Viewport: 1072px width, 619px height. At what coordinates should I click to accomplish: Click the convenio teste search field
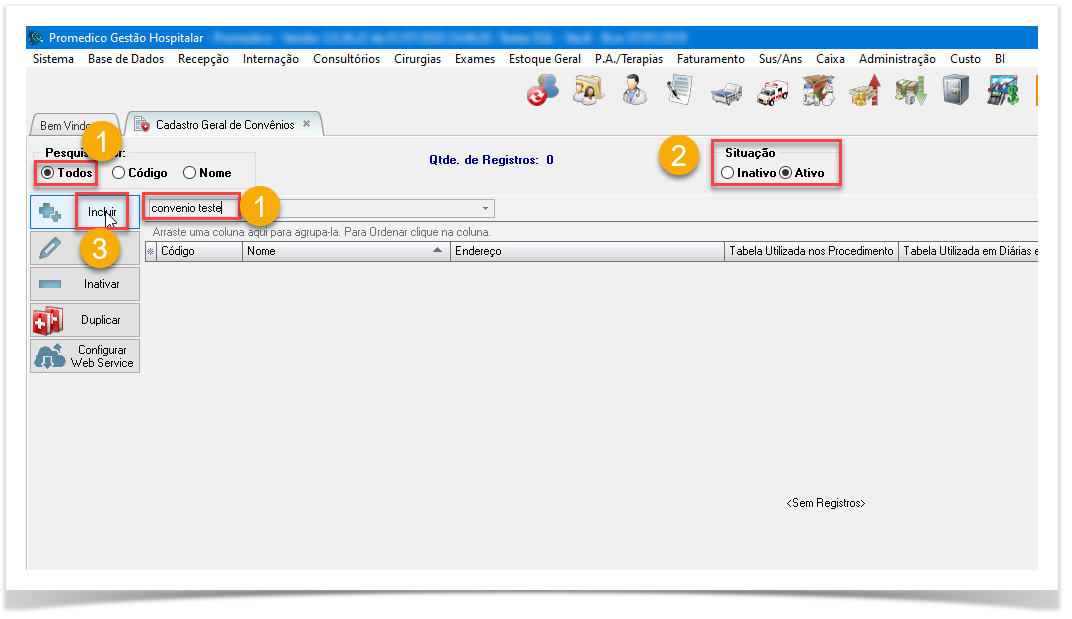click(x=192, y=208)
